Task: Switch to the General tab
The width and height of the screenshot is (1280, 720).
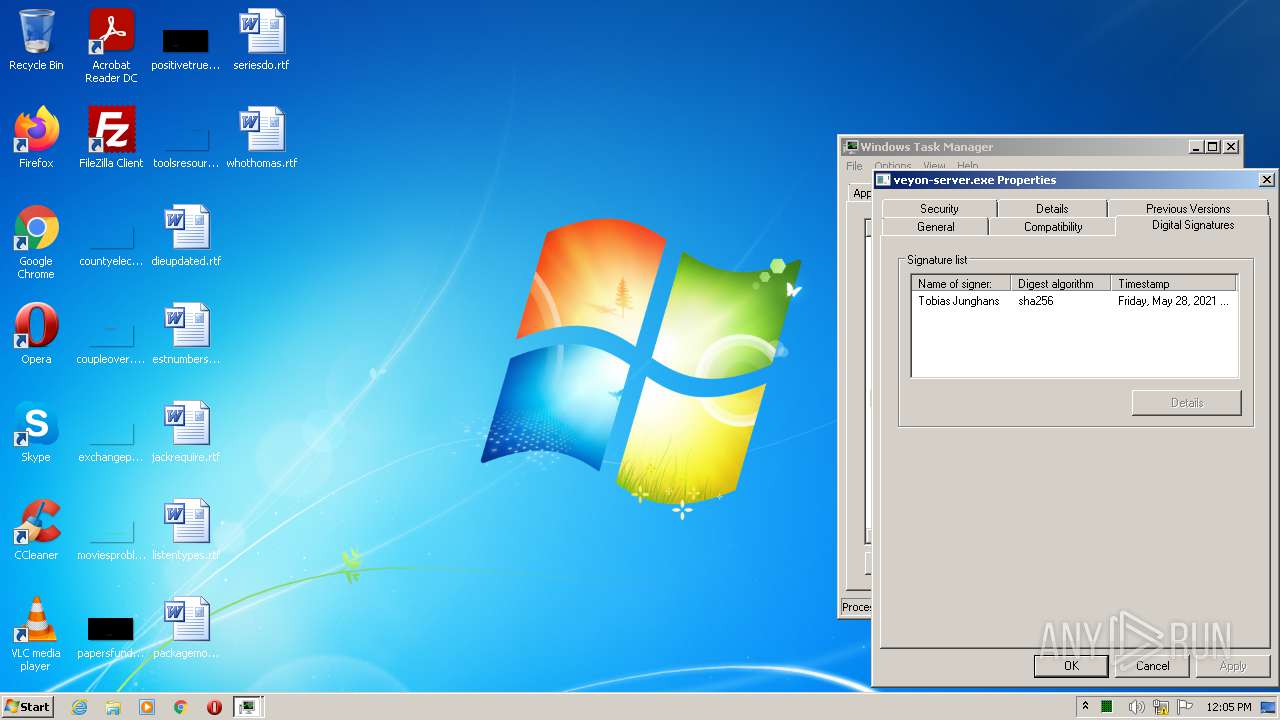Action: pyautogui.click(x=935, y=227)
